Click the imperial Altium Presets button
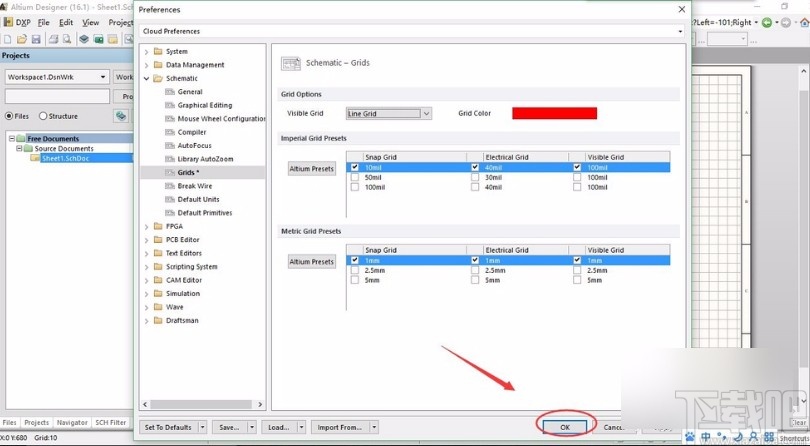The height and width of the screenshot is (446, 810). coord(311,169)
